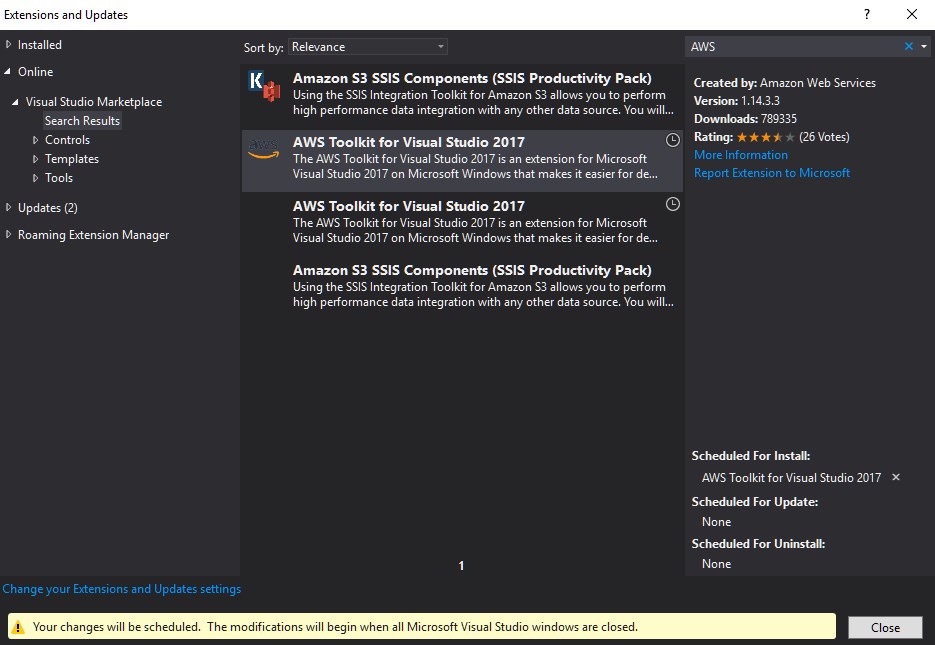Open the Sort by Relevance dropdown
The width and height of the screenshot is (935, 645).
click(x=368, y=47)
